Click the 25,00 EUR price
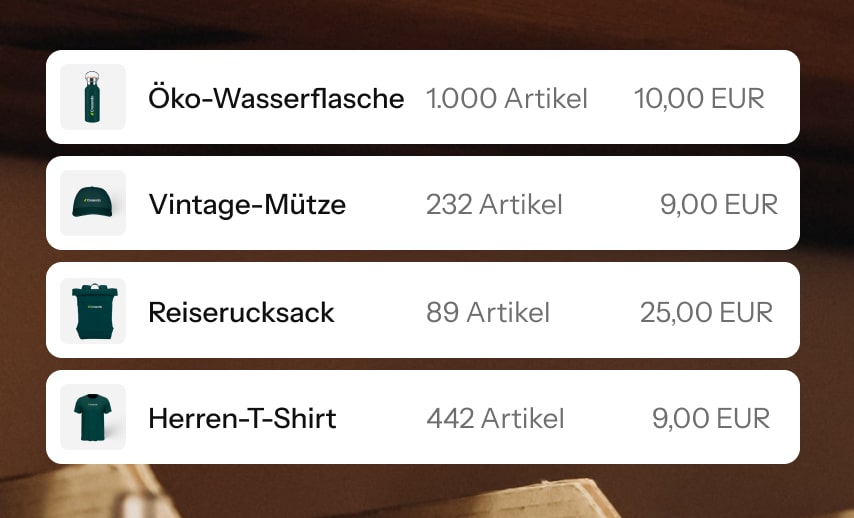854x518 pixels. (x=706, y=312)
